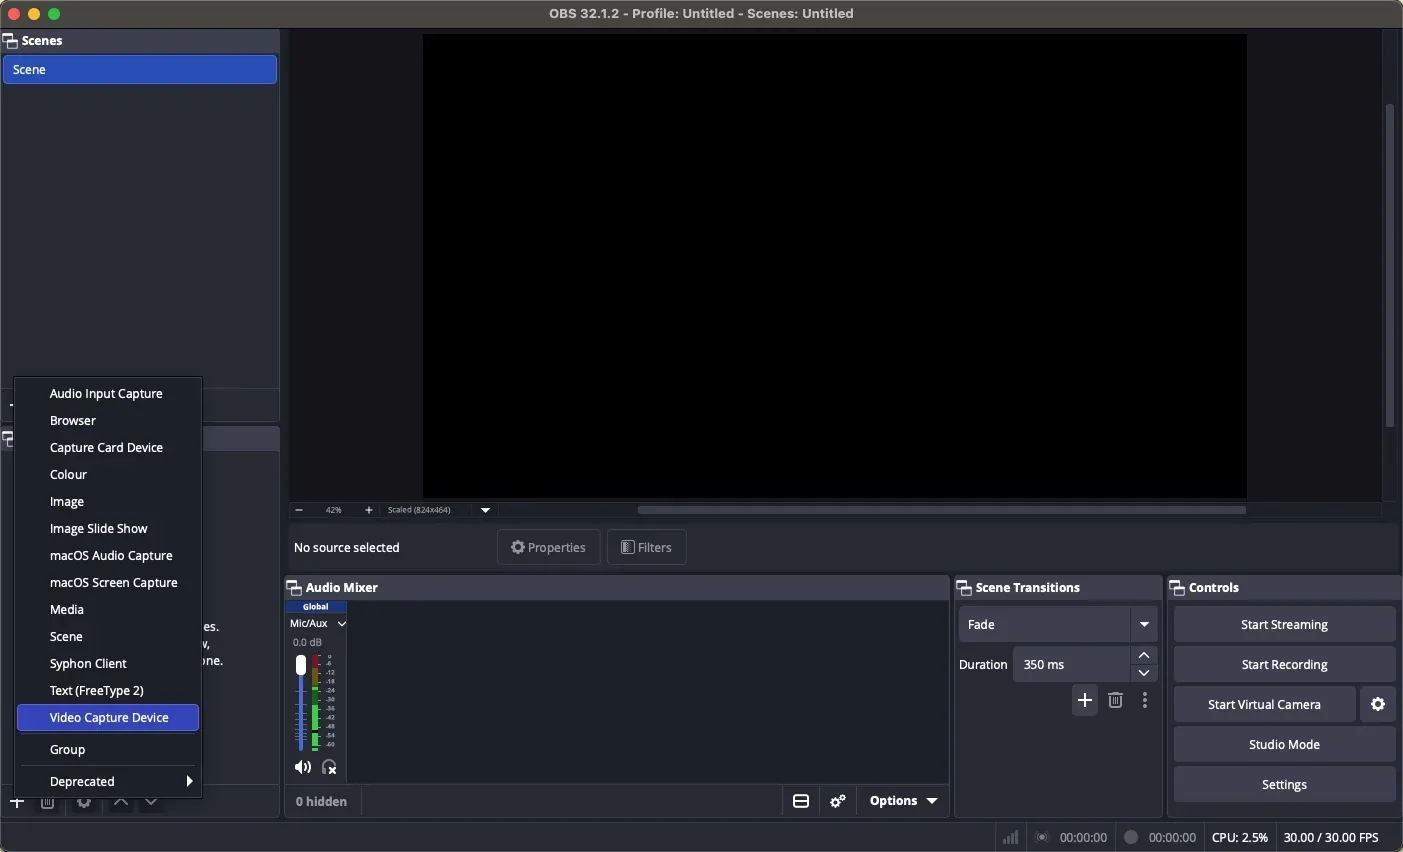Click the preview vertical scrollbar
The height and width of the screenshot is (852, 1403).
1390,265
